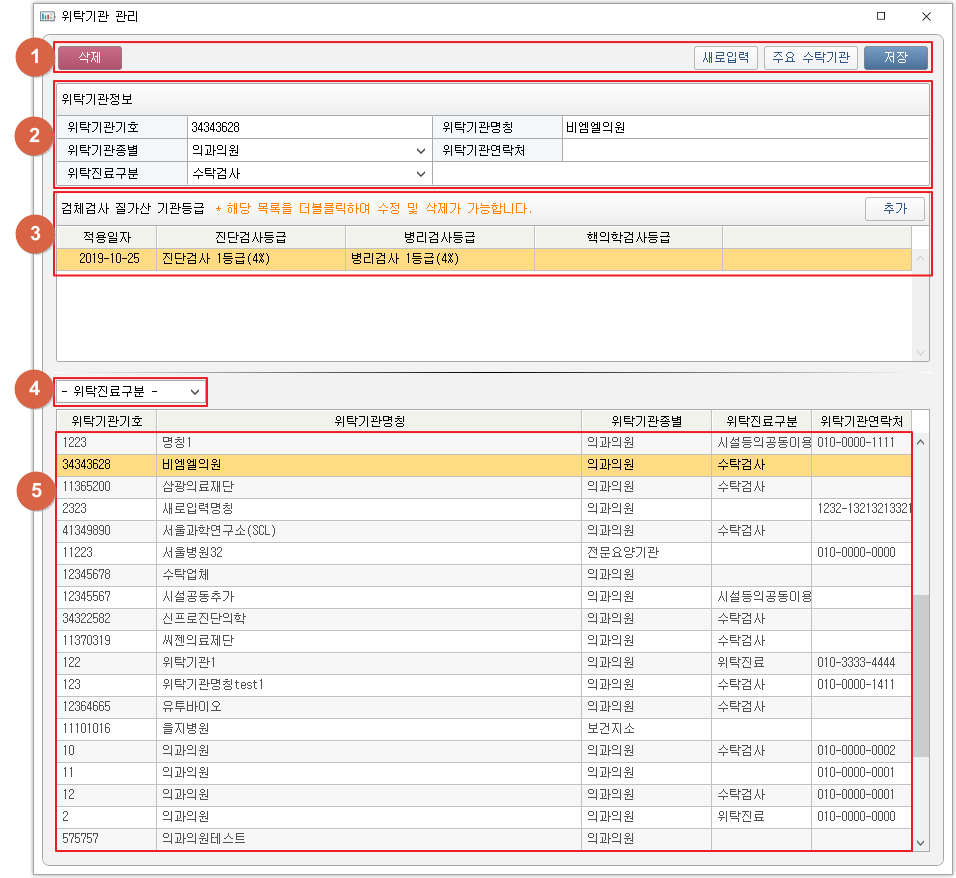Click the 위탁기관명칭 text field
This screenshot has height=878, width=956.
(x=744, y=128)
